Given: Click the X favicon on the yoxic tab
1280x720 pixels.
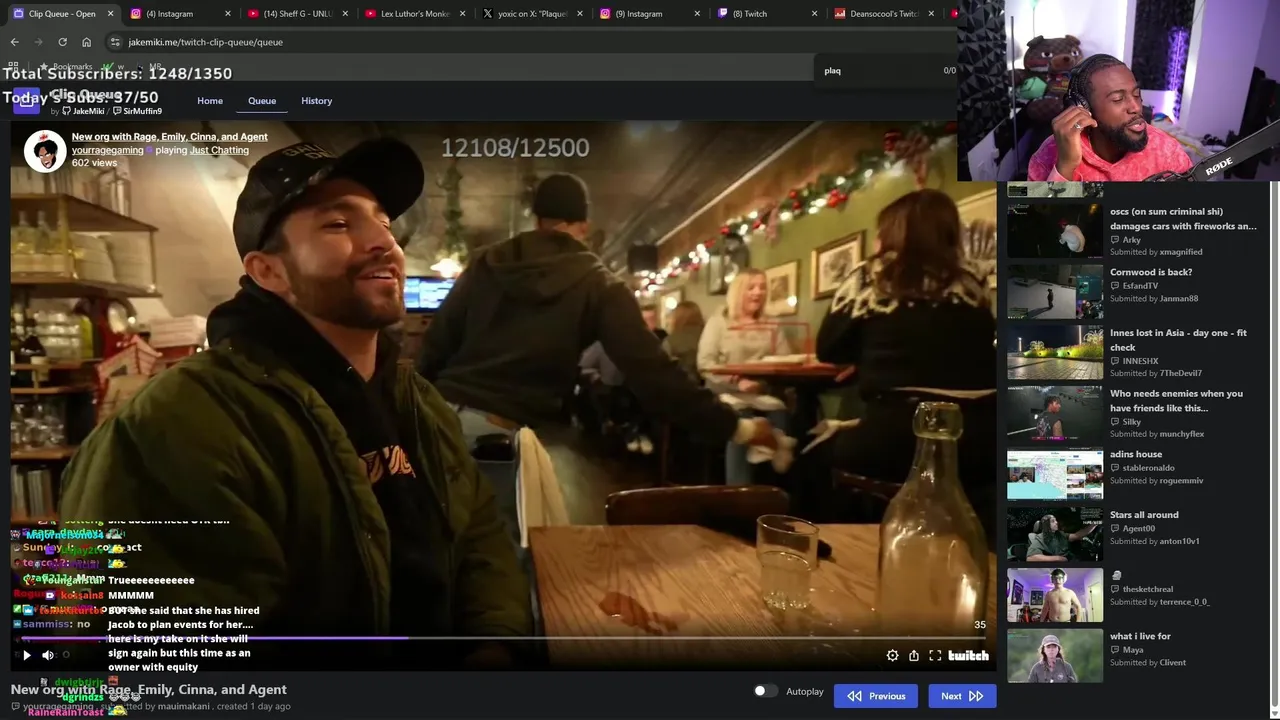Looking at the screenshot, I should (x=487, y=14).
